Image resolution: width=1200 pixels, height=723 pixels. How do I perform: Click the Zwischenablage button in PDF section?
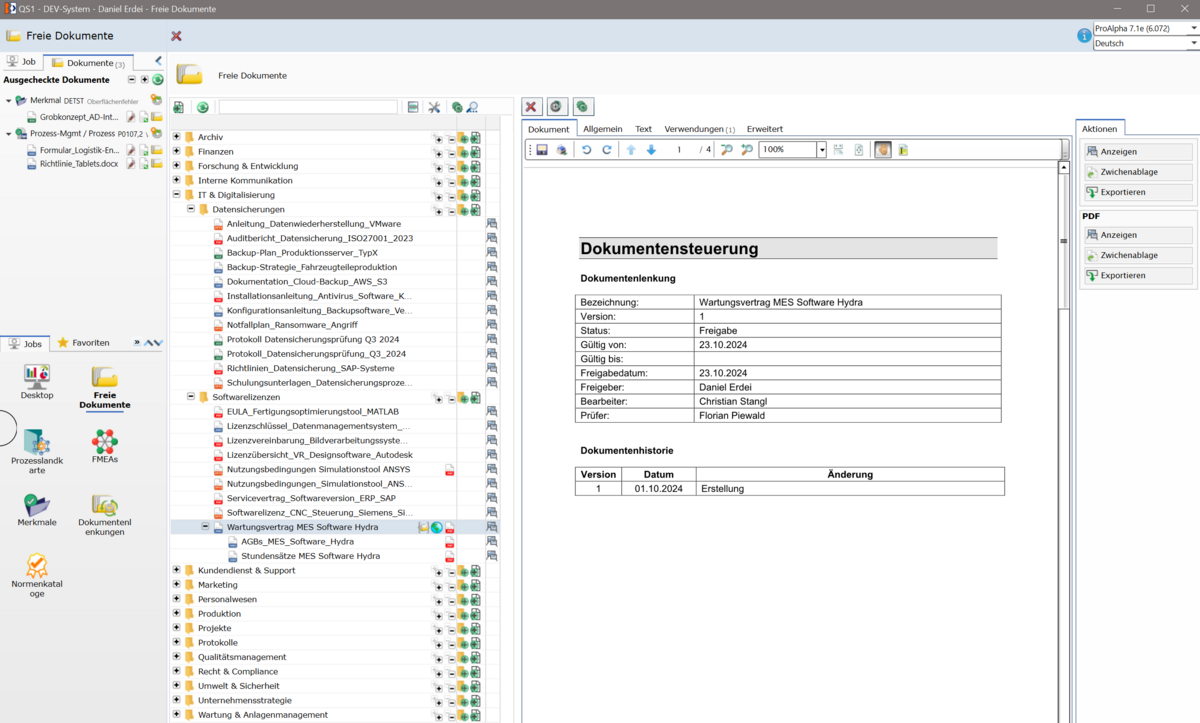(x=1138, y=255)
